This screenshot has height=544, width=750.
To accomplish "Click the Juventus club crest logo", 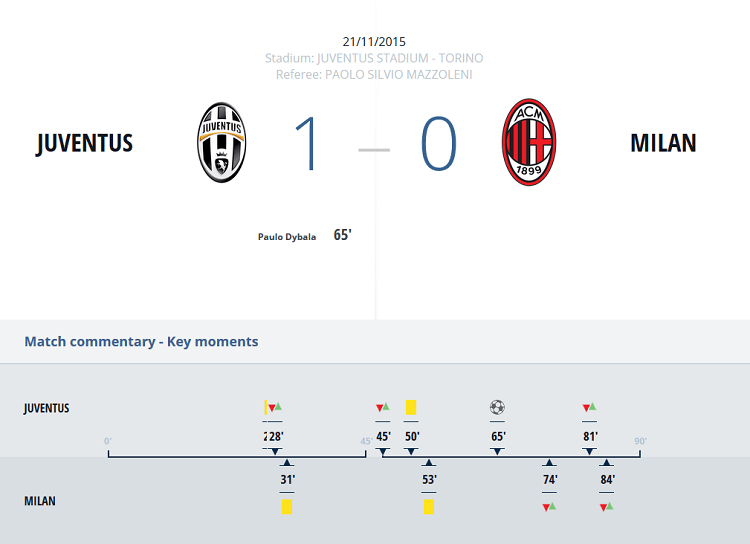I will coord(221,142).
